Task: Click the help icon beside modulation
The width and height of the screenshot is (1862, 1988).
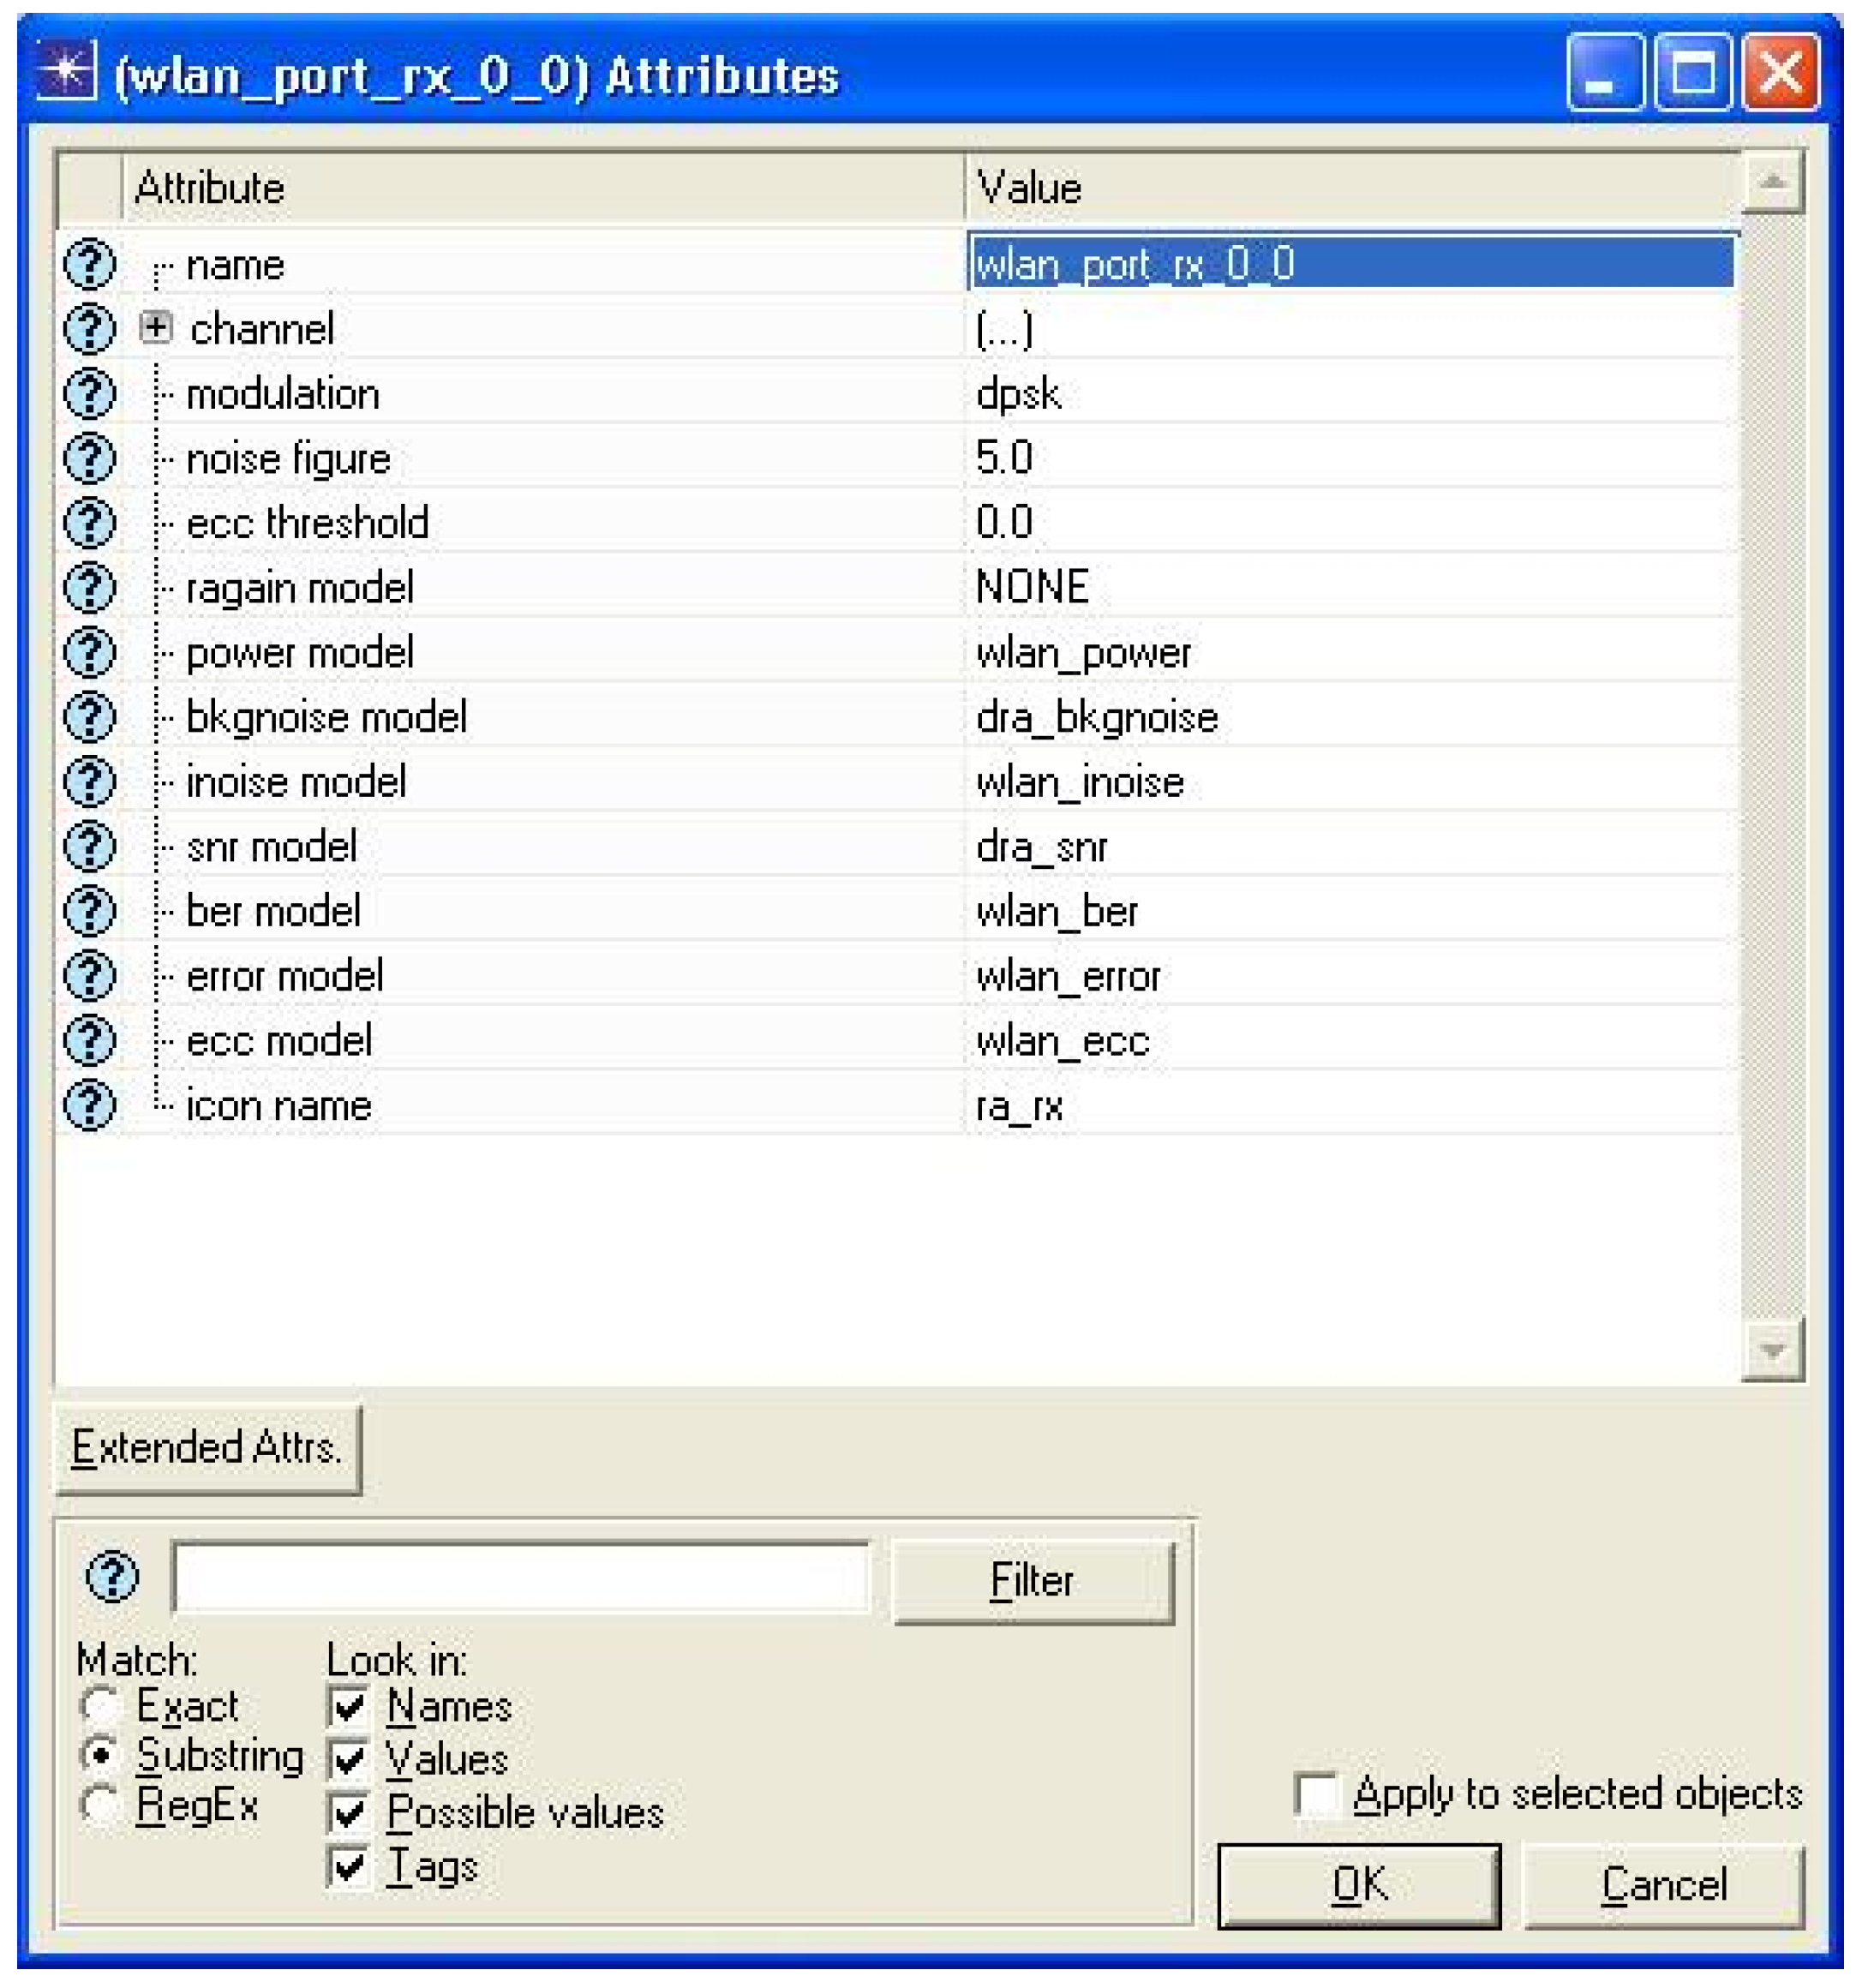Action: coord(90,393)
